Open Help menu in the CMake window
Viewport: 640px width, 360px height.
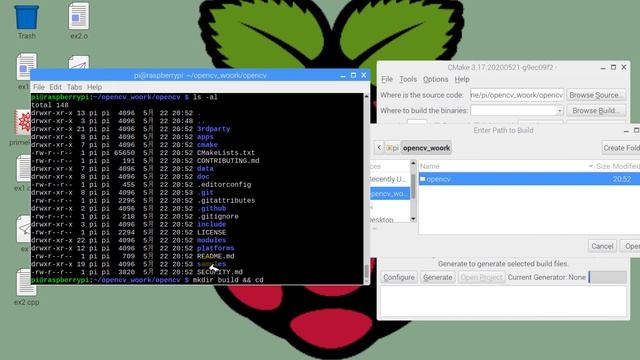pyautogui.click(x=462, y=79)
